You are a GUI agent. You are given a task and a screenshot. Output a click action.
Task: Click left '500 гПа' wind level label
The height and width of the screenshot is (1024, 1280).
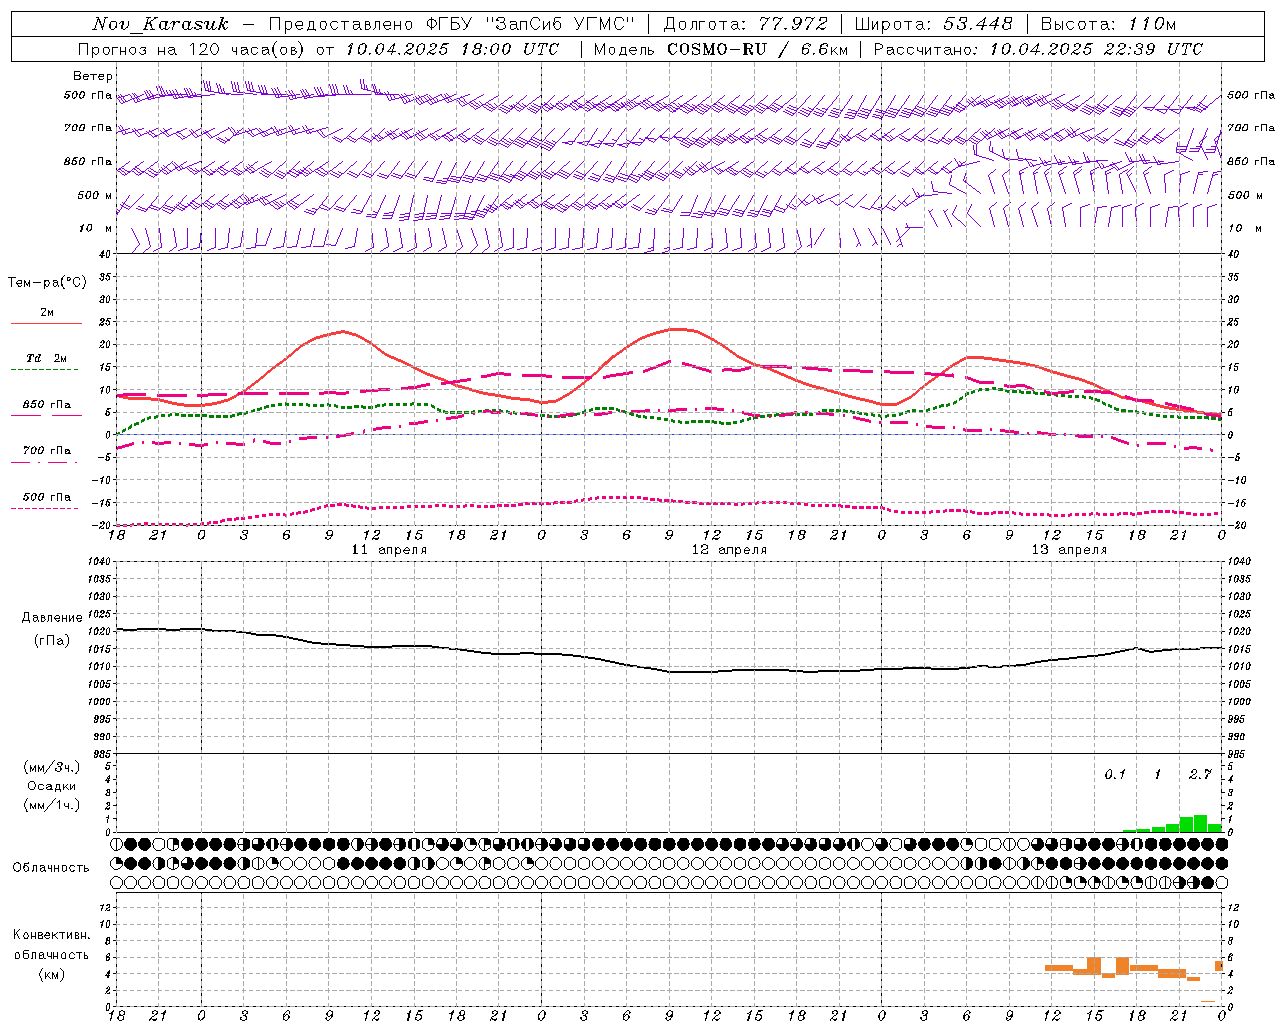coord(88,96)
